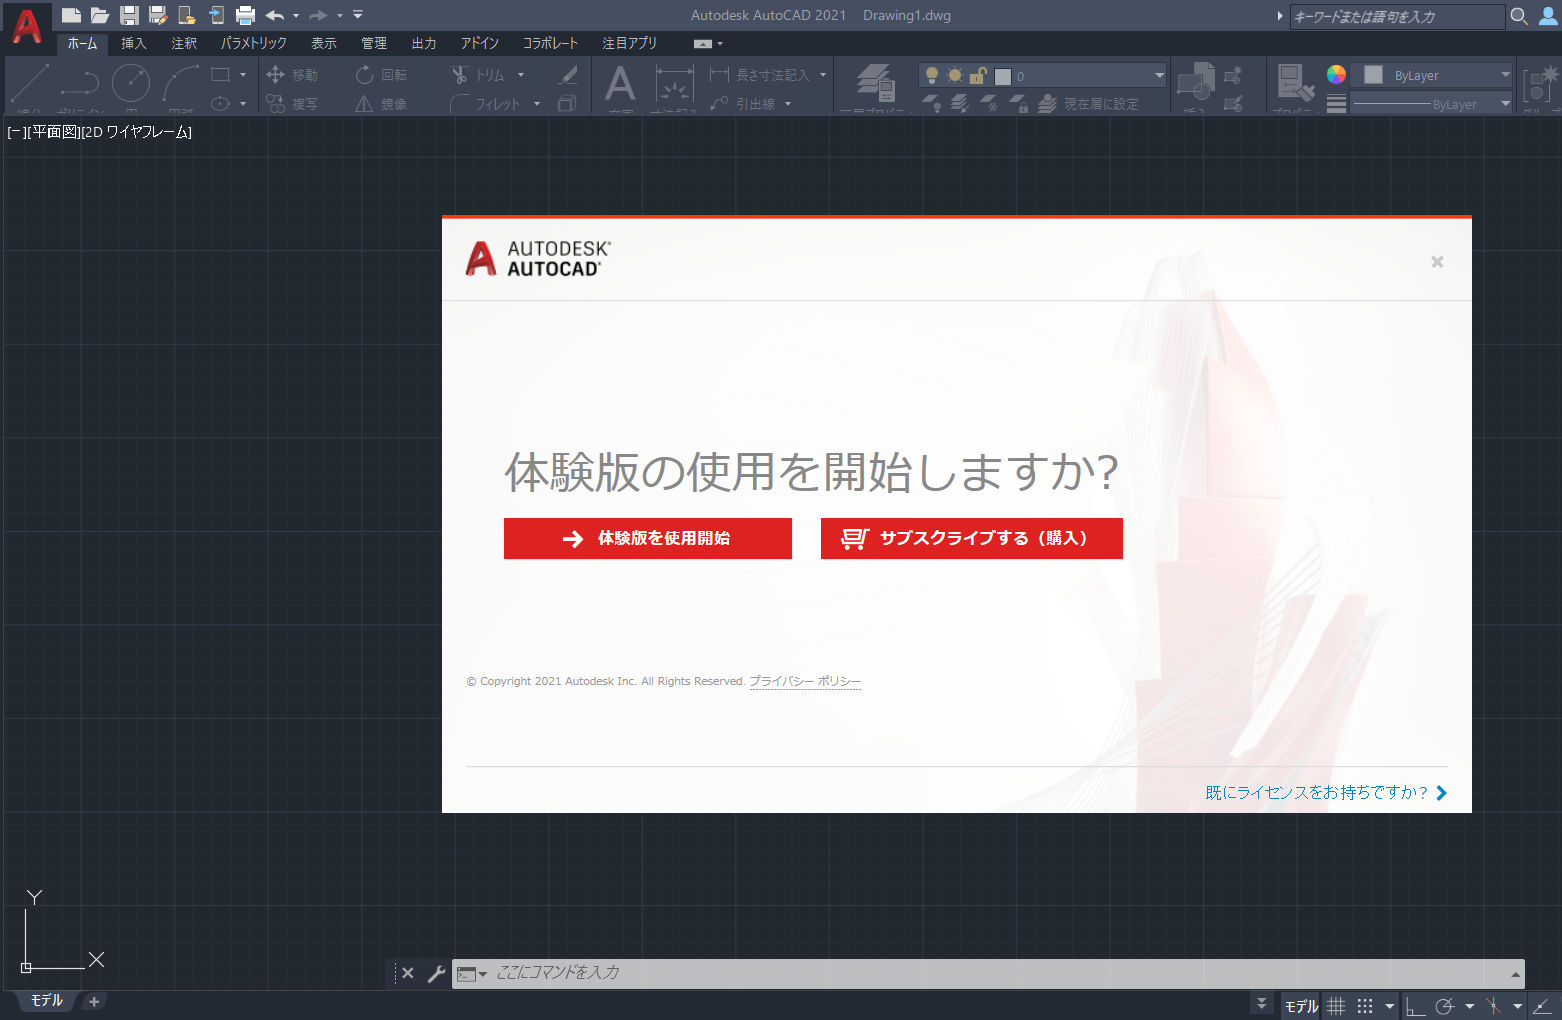Switch to the 挿入 (Insert) ribbon tab
Screen dimensions: 1562x1020
coord(134,43)
